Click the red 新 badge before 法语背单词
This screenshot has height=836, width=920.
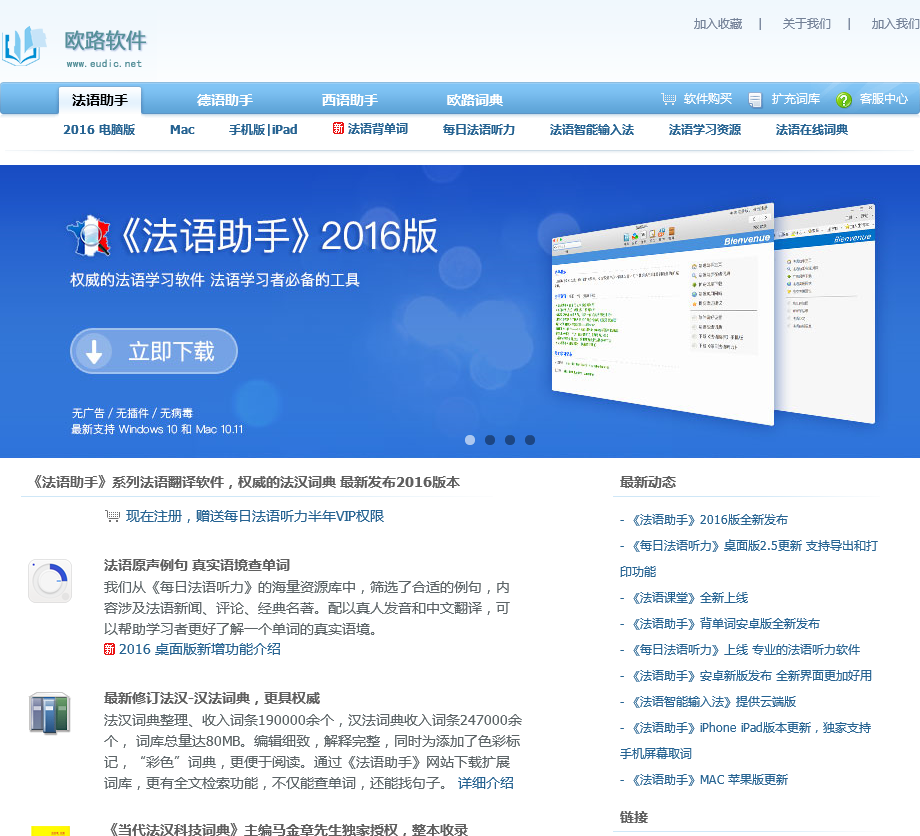click(338, 128)
